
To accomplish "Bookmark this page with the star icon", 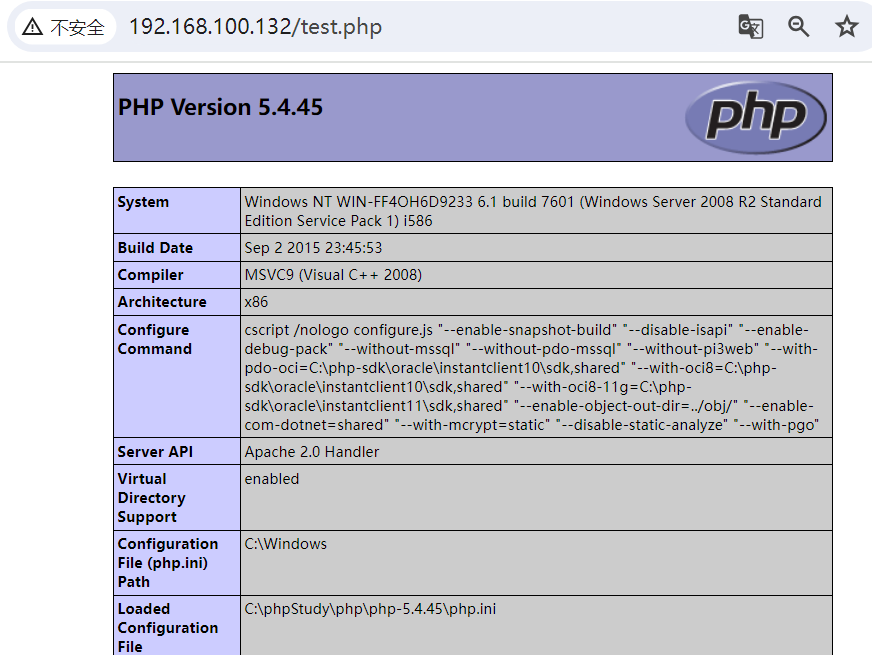I will click(846, 27).
